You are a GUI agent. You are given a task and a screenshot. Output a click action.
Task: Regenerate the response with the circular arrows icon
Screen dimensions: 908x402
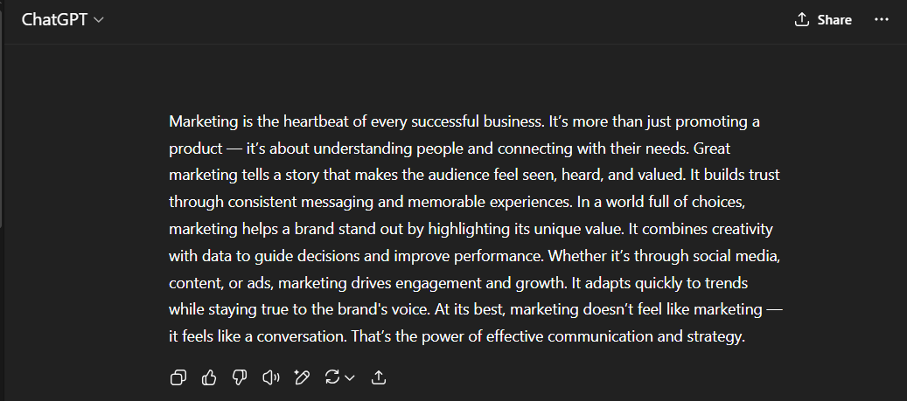click(x=332, y=377)
